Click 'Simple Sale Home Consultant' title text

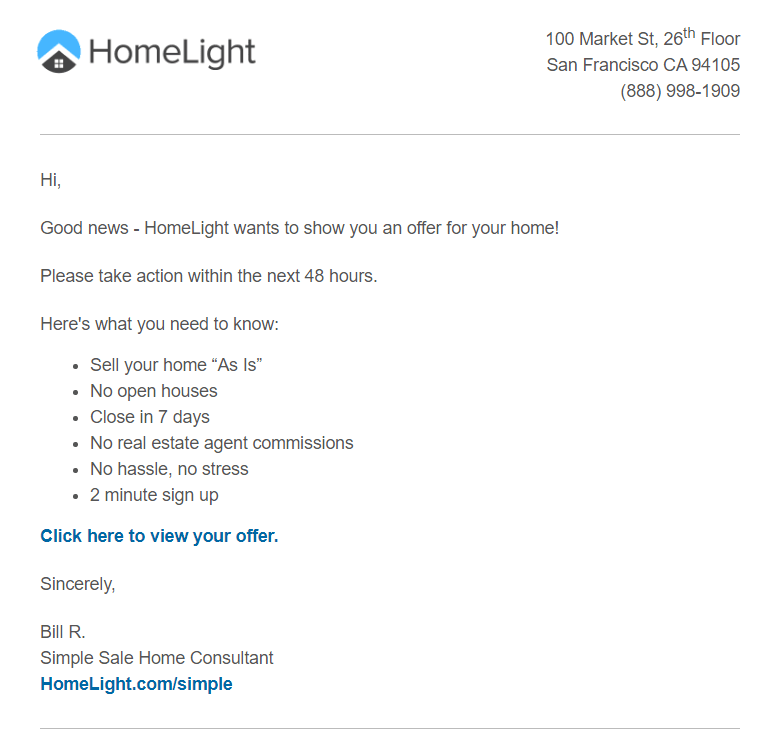(x=157, y=658)
